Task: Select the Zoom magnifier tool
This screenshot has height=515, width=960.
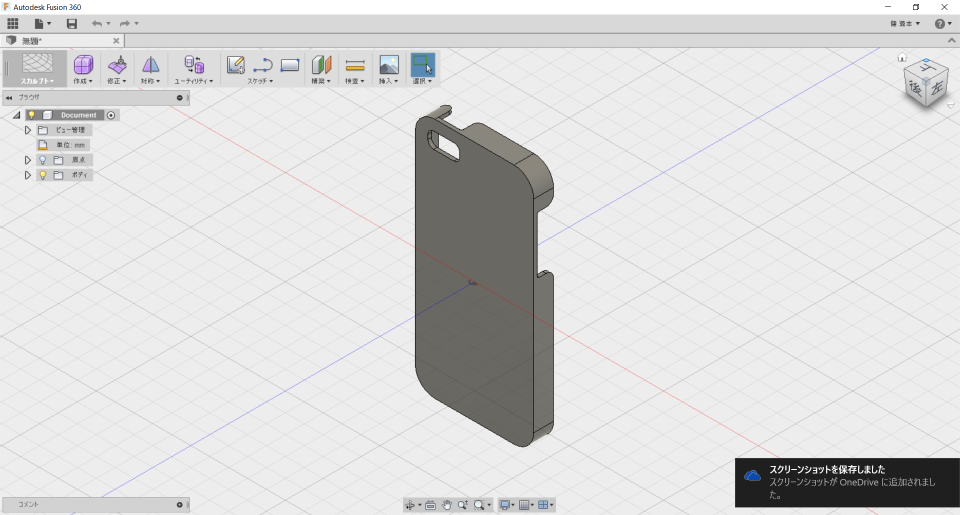Action: [463, 505]
